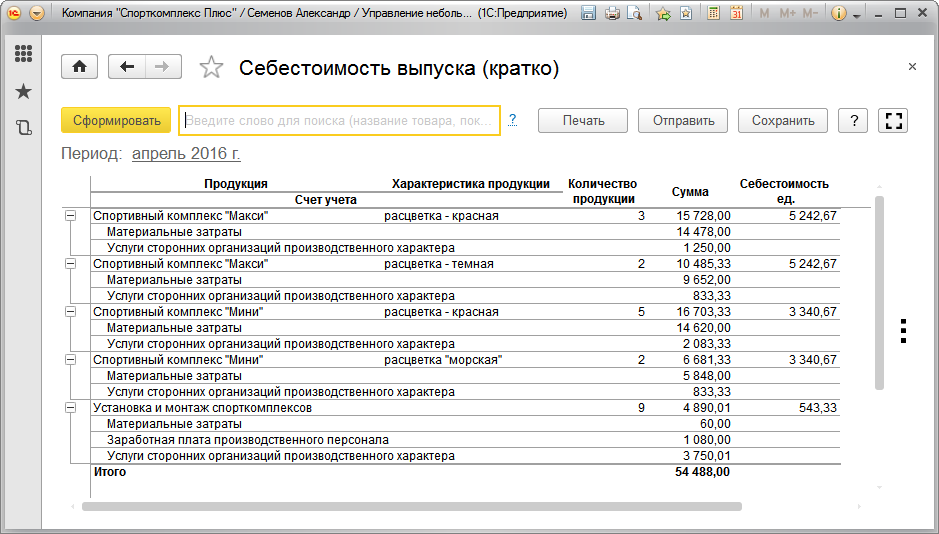
Task: Open the calculator icon in title bar
Action: point(713,14)
